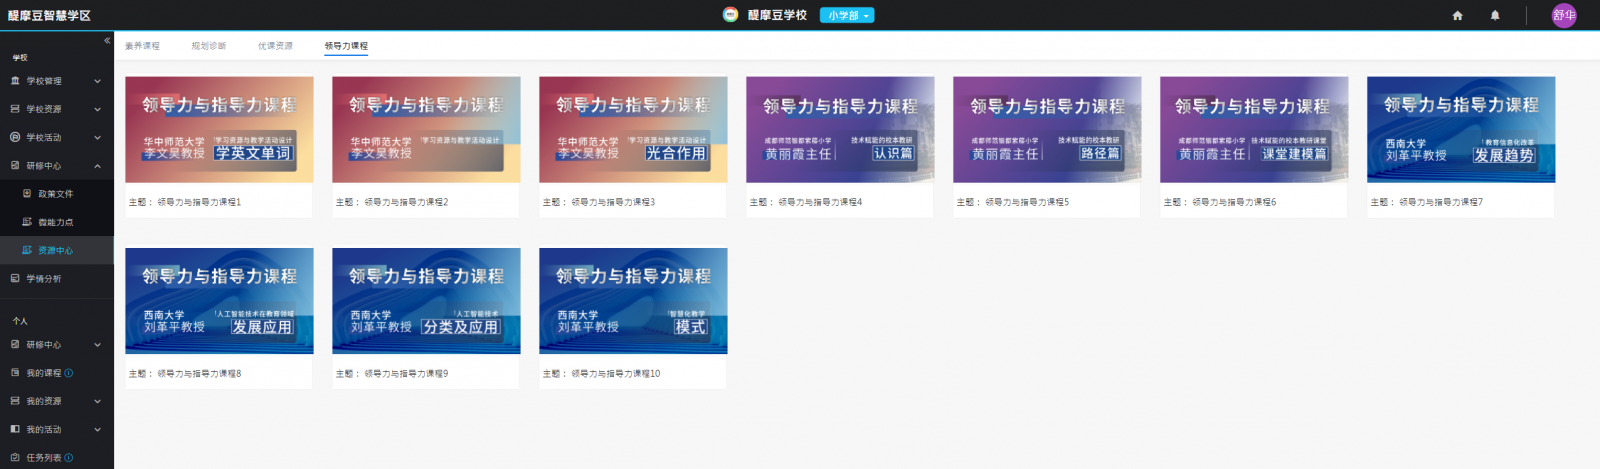Click the 舒华 user avatar
This screenshot has height=469, width=1600.
(1564, 15)
